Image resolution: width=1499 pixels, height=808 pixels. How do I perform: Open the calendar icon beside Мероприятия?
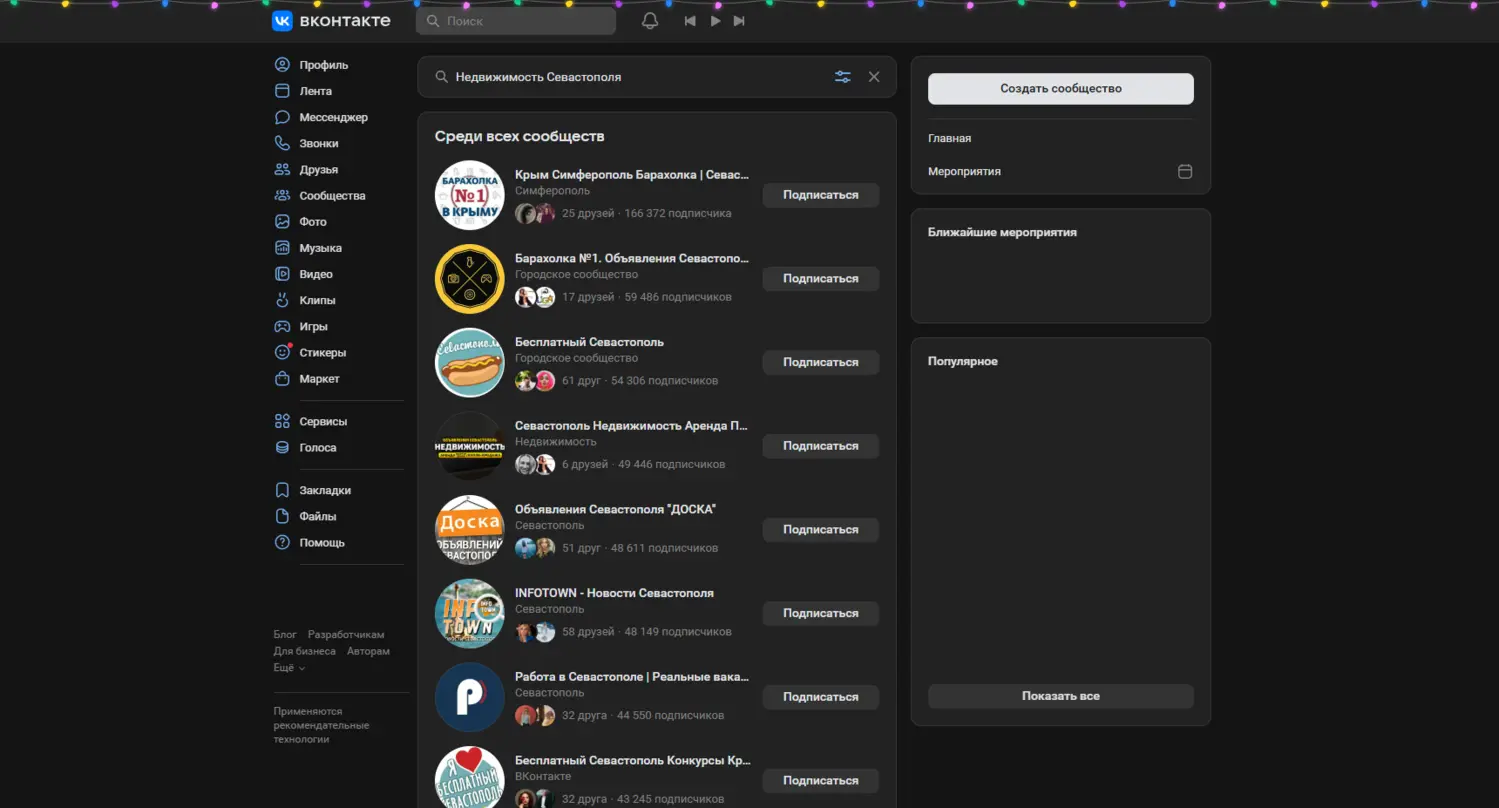tap(1185, 172)
